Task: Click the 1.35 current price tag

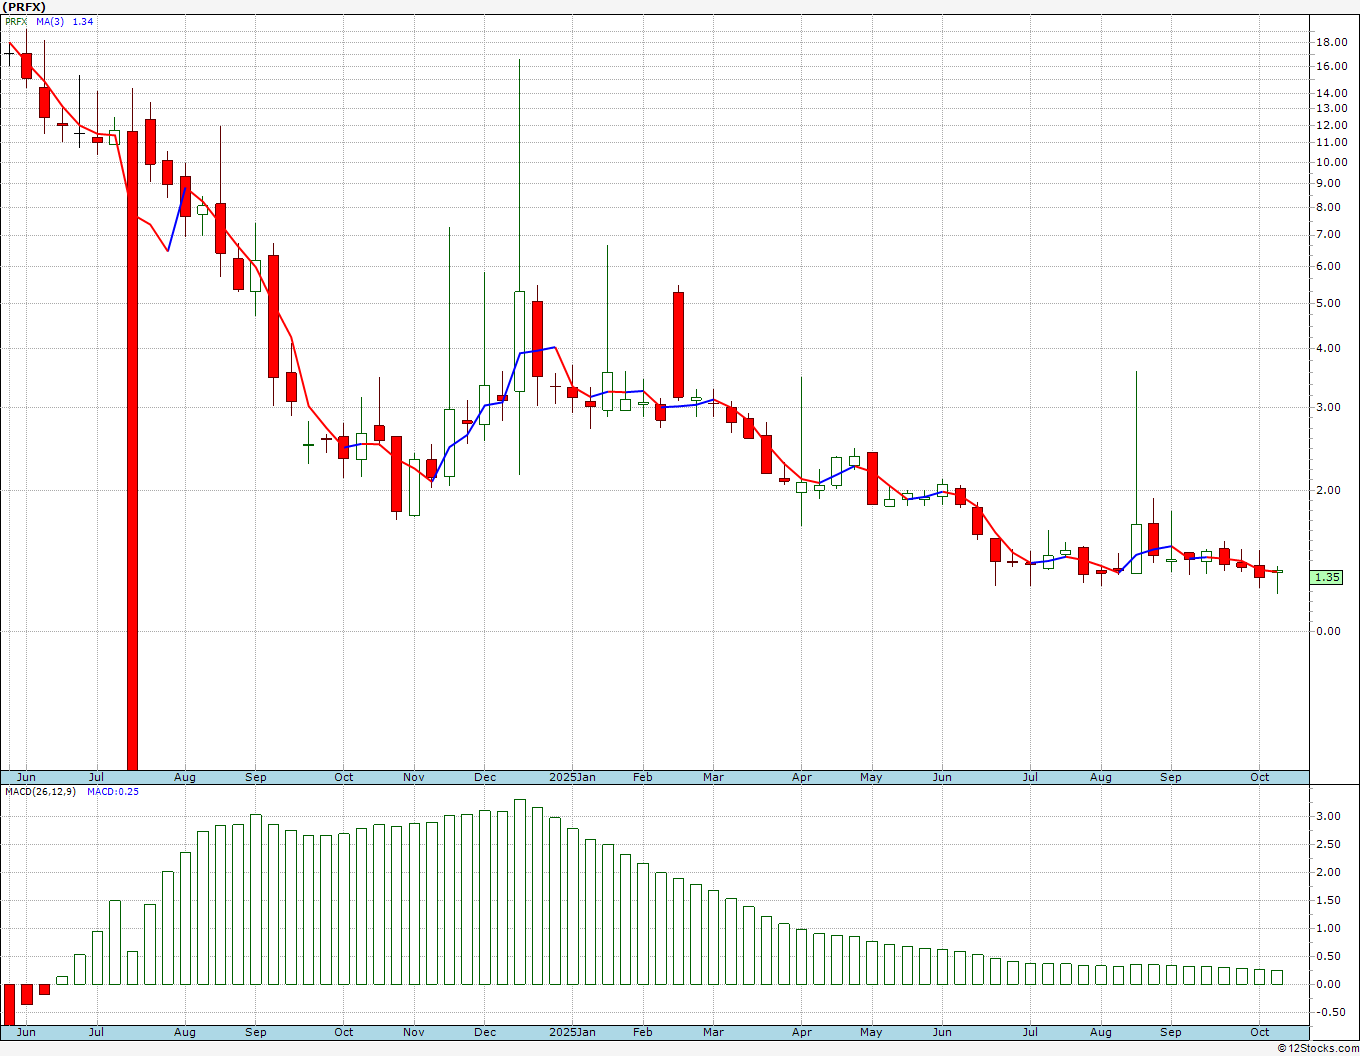Action: point(1327,577)
